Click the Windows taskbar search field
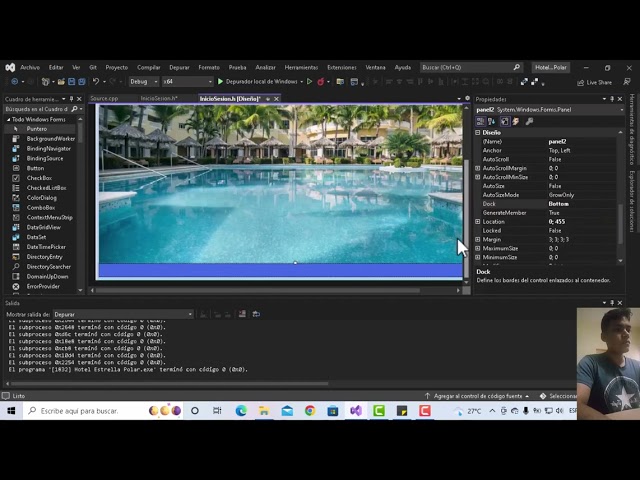 point(104,411)
